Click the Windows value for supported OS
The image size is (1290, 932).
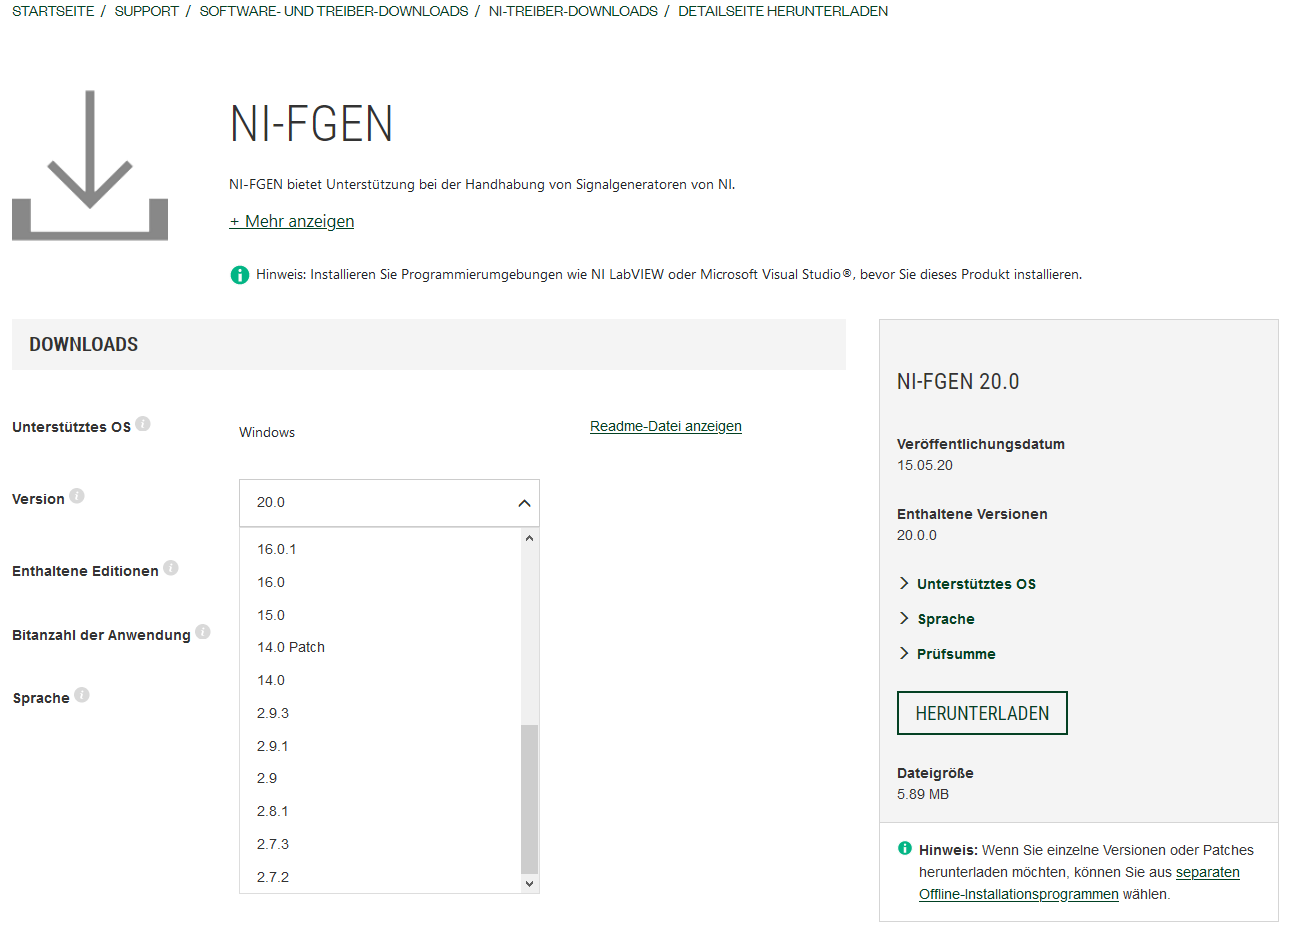click(x=267, y=432)
